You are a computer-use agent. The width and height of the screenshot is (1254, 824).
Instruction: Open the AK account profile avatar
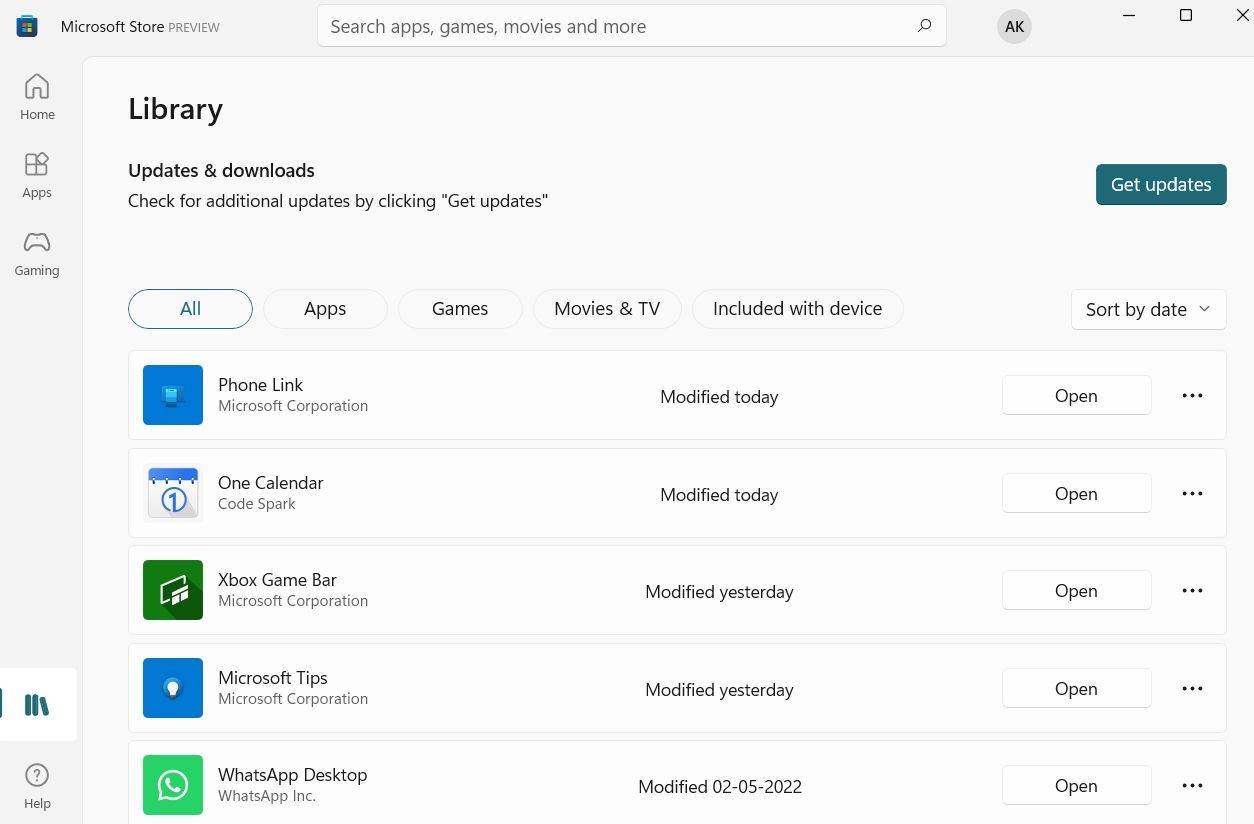tap(1014, 27)
